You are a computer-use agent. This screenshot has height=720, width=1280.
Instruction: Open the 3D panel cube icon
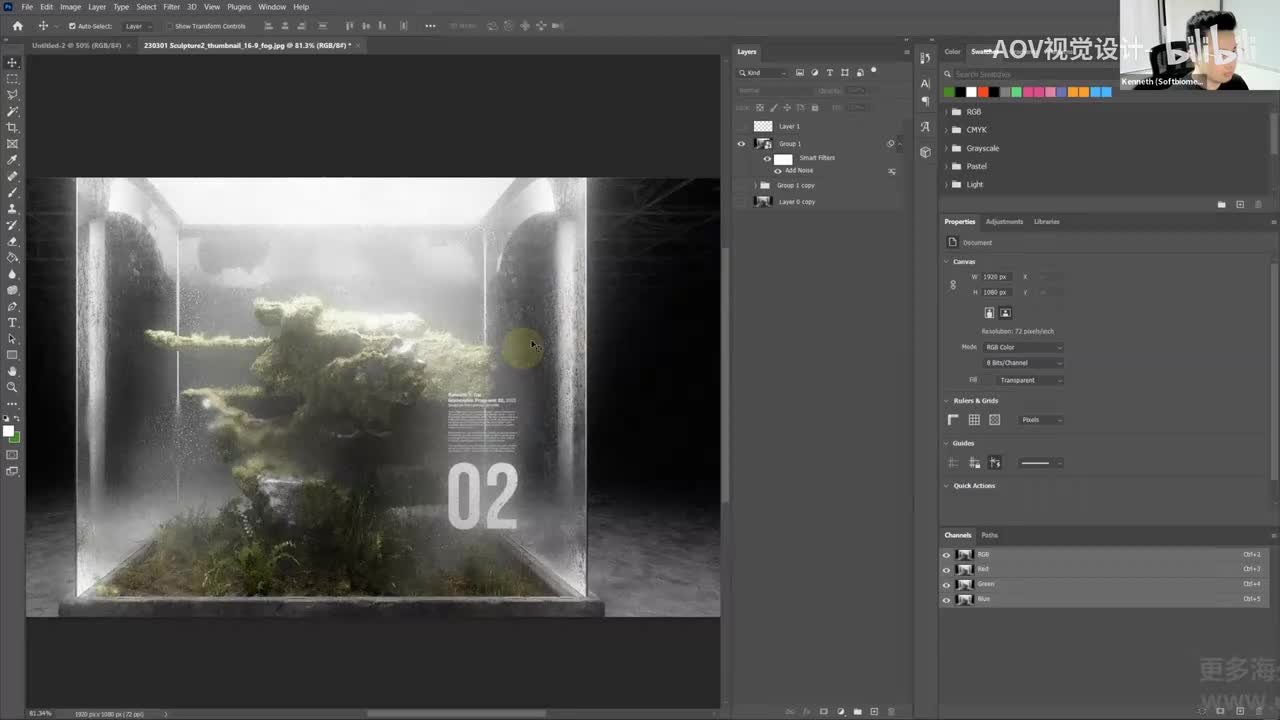(925, 152)
